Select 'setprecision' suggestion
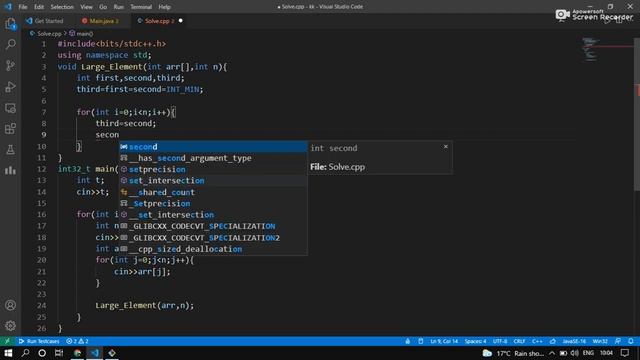Viewport: 640px width, 360px height. point(213,169)
